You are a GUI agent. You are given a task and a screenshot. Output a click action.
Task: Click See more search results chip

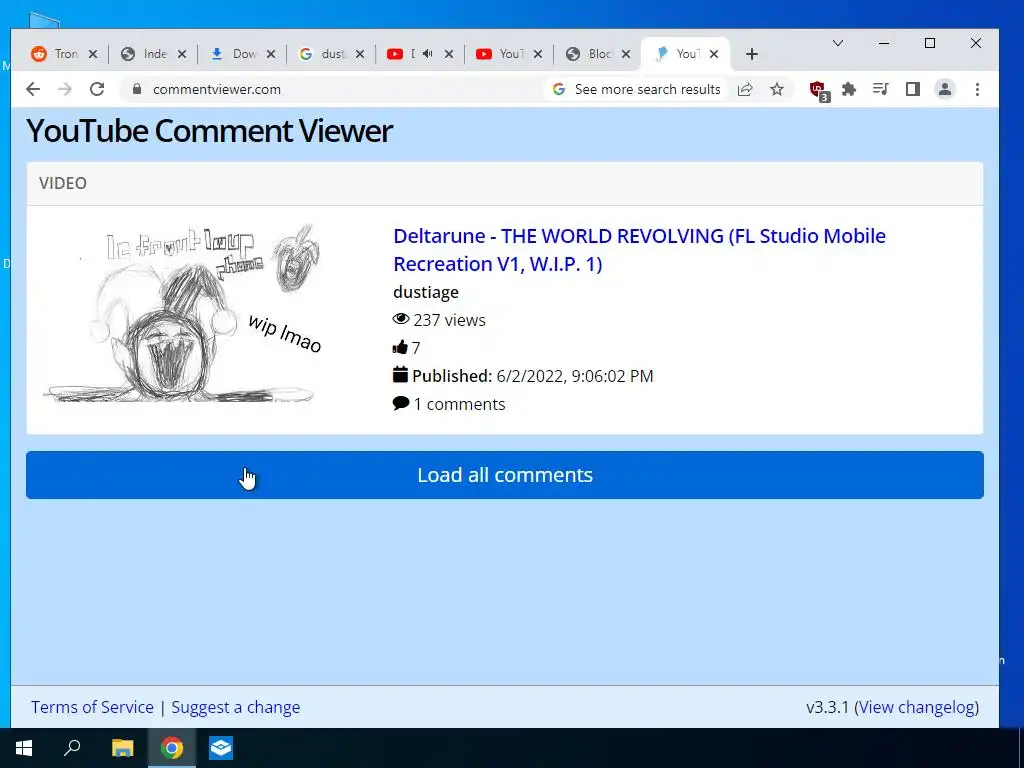coord(636,89)
